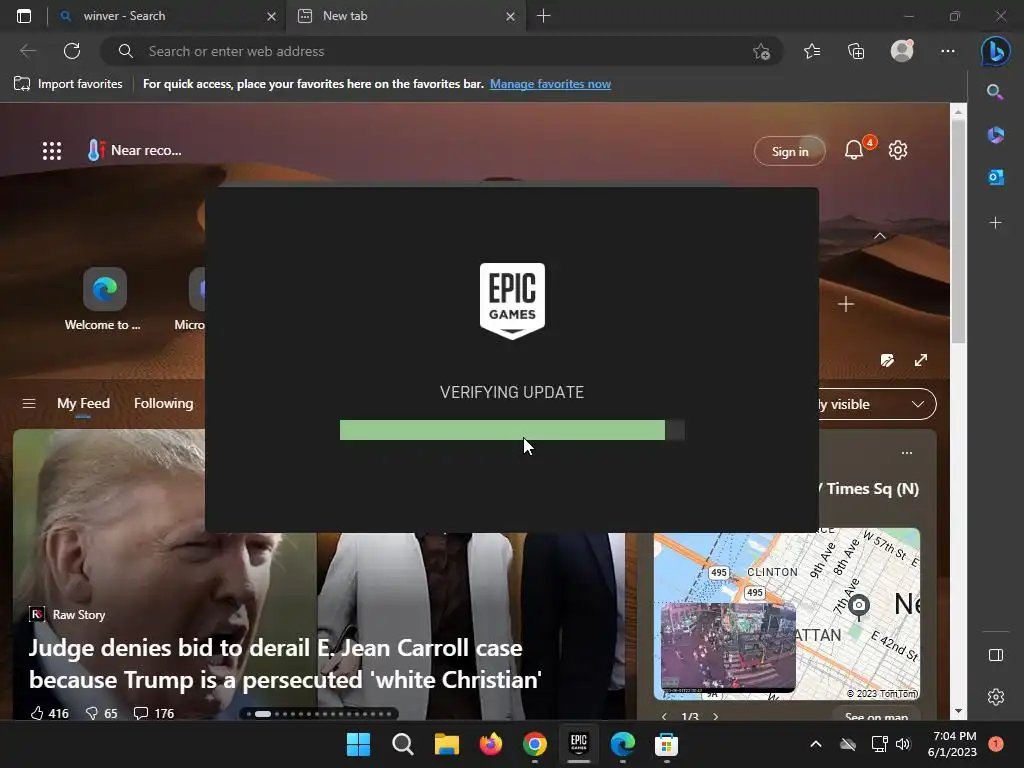
Task: Select the 'My Feed' tab
Action: click(83, 404)
